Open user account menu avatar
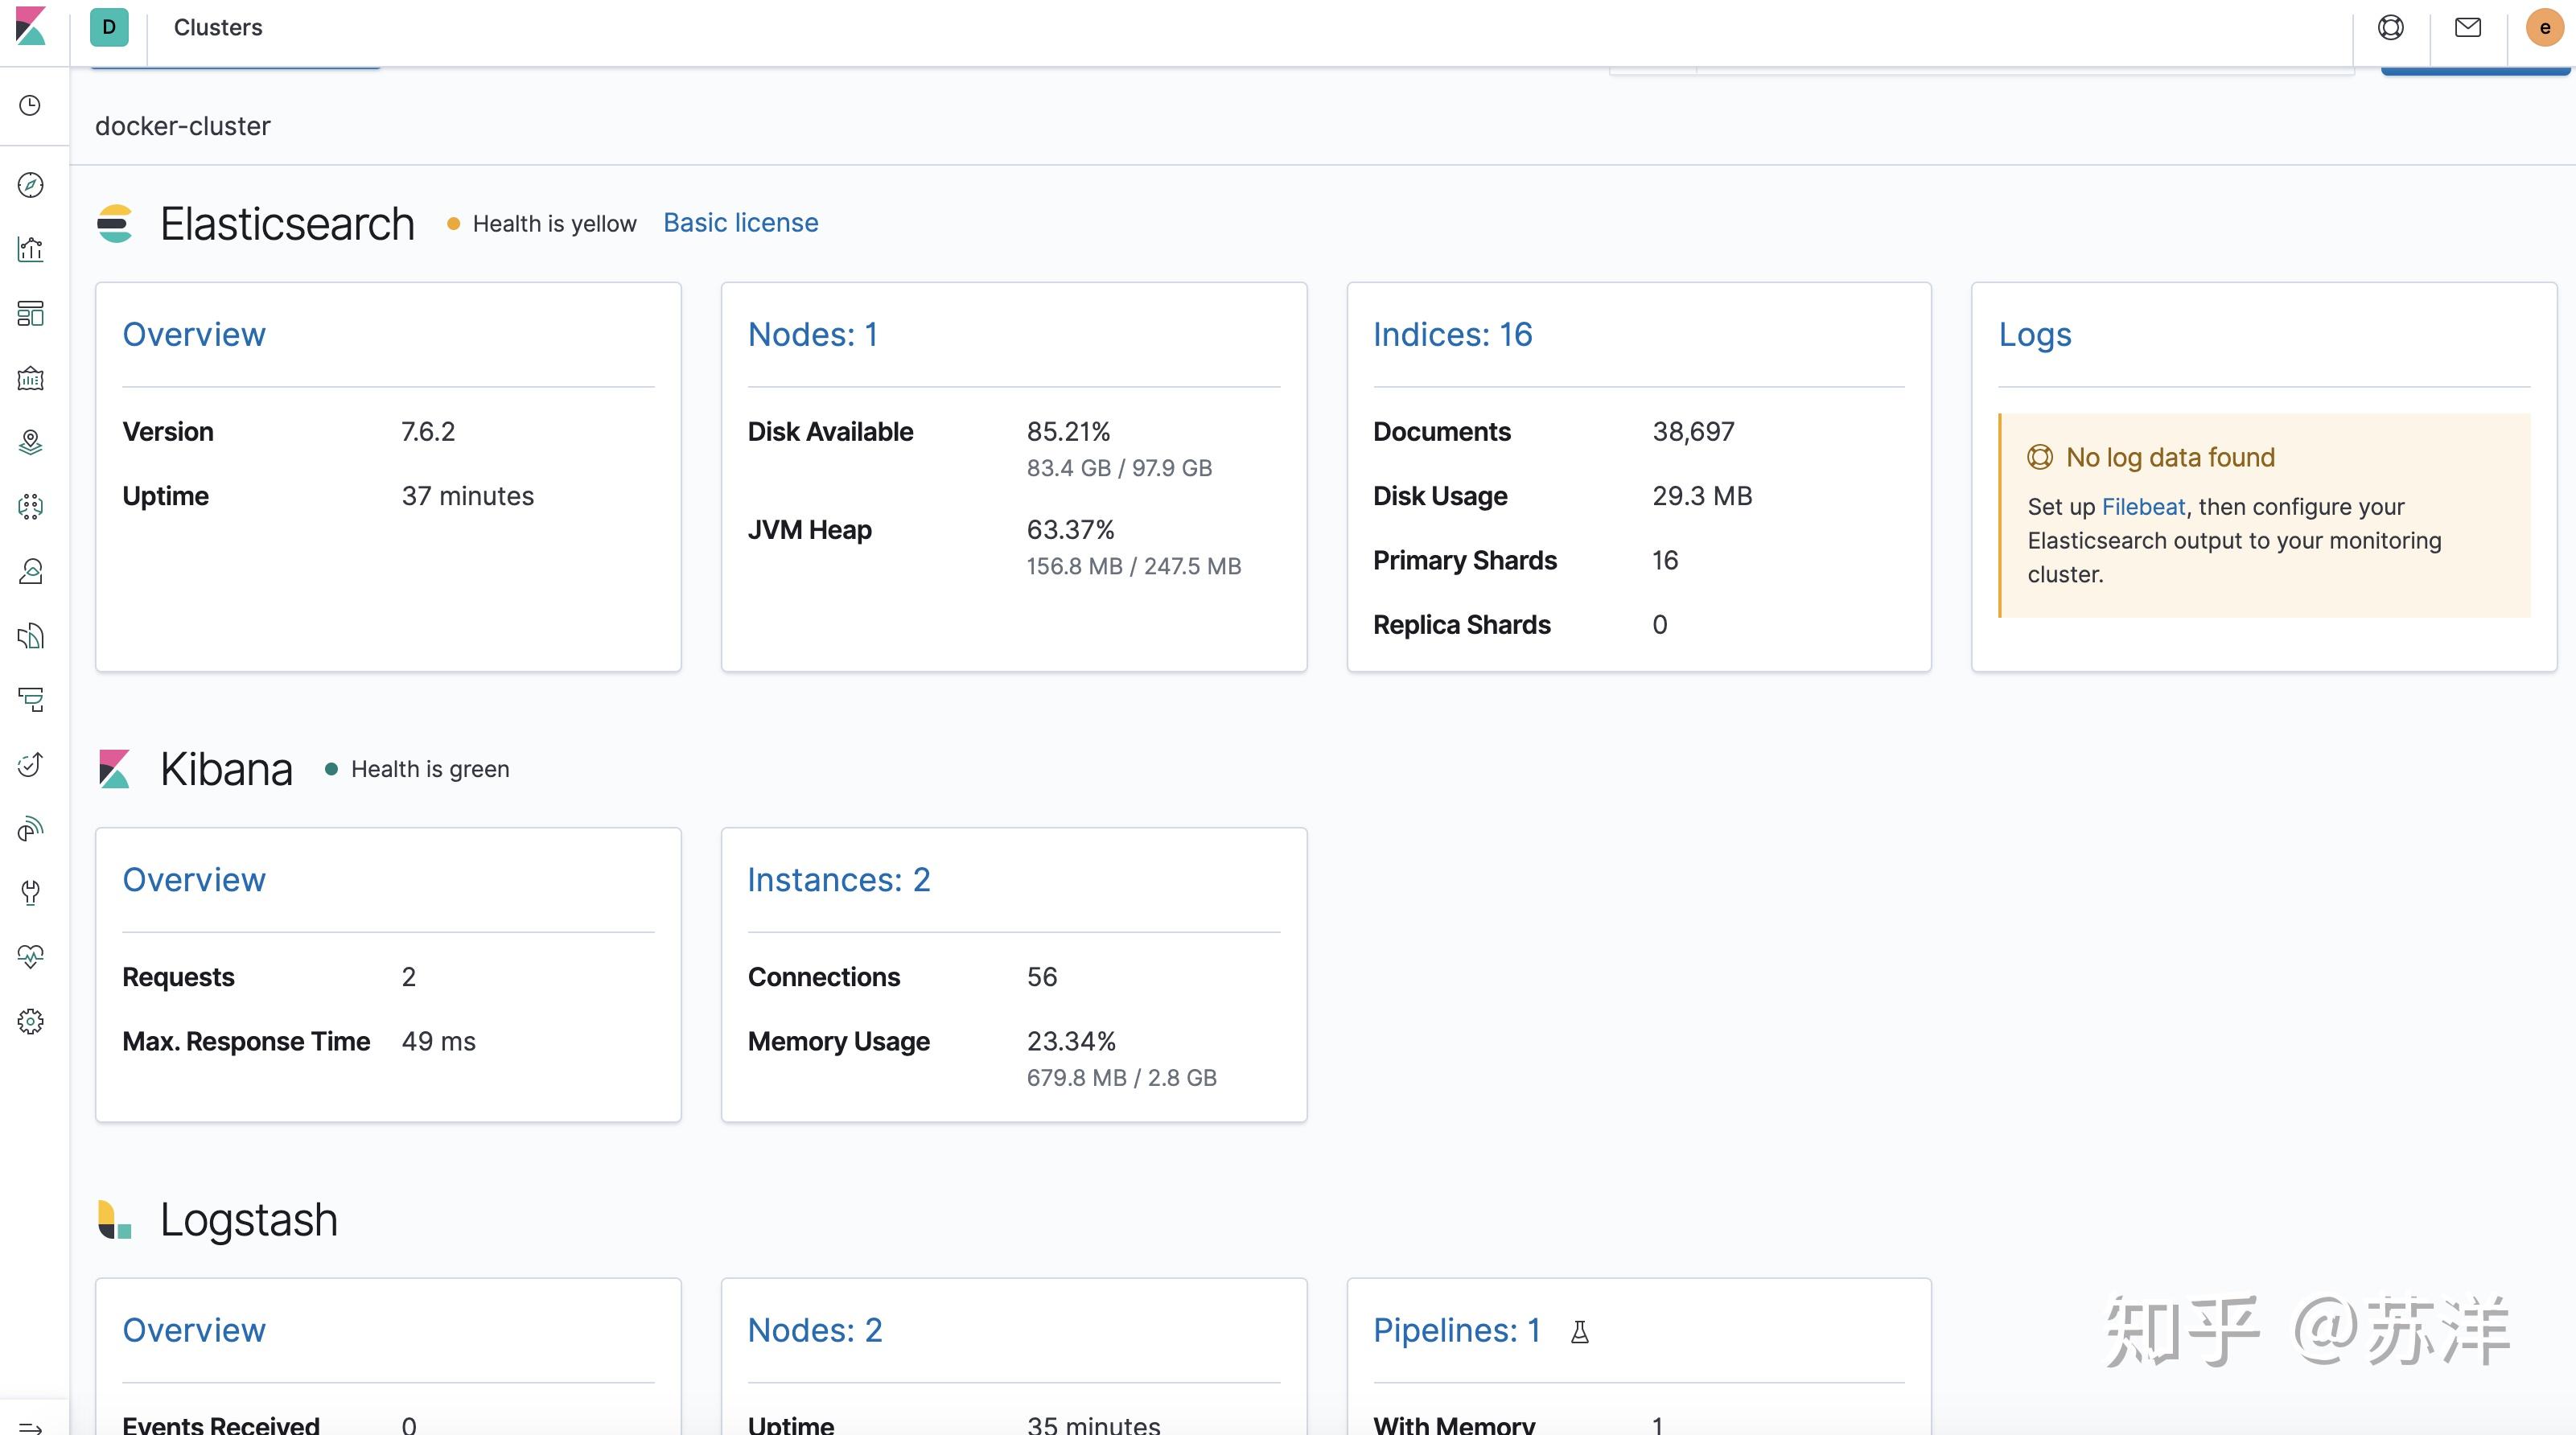The width and height of the screenshot is (2576, 1435). (x=2544, y=27)
